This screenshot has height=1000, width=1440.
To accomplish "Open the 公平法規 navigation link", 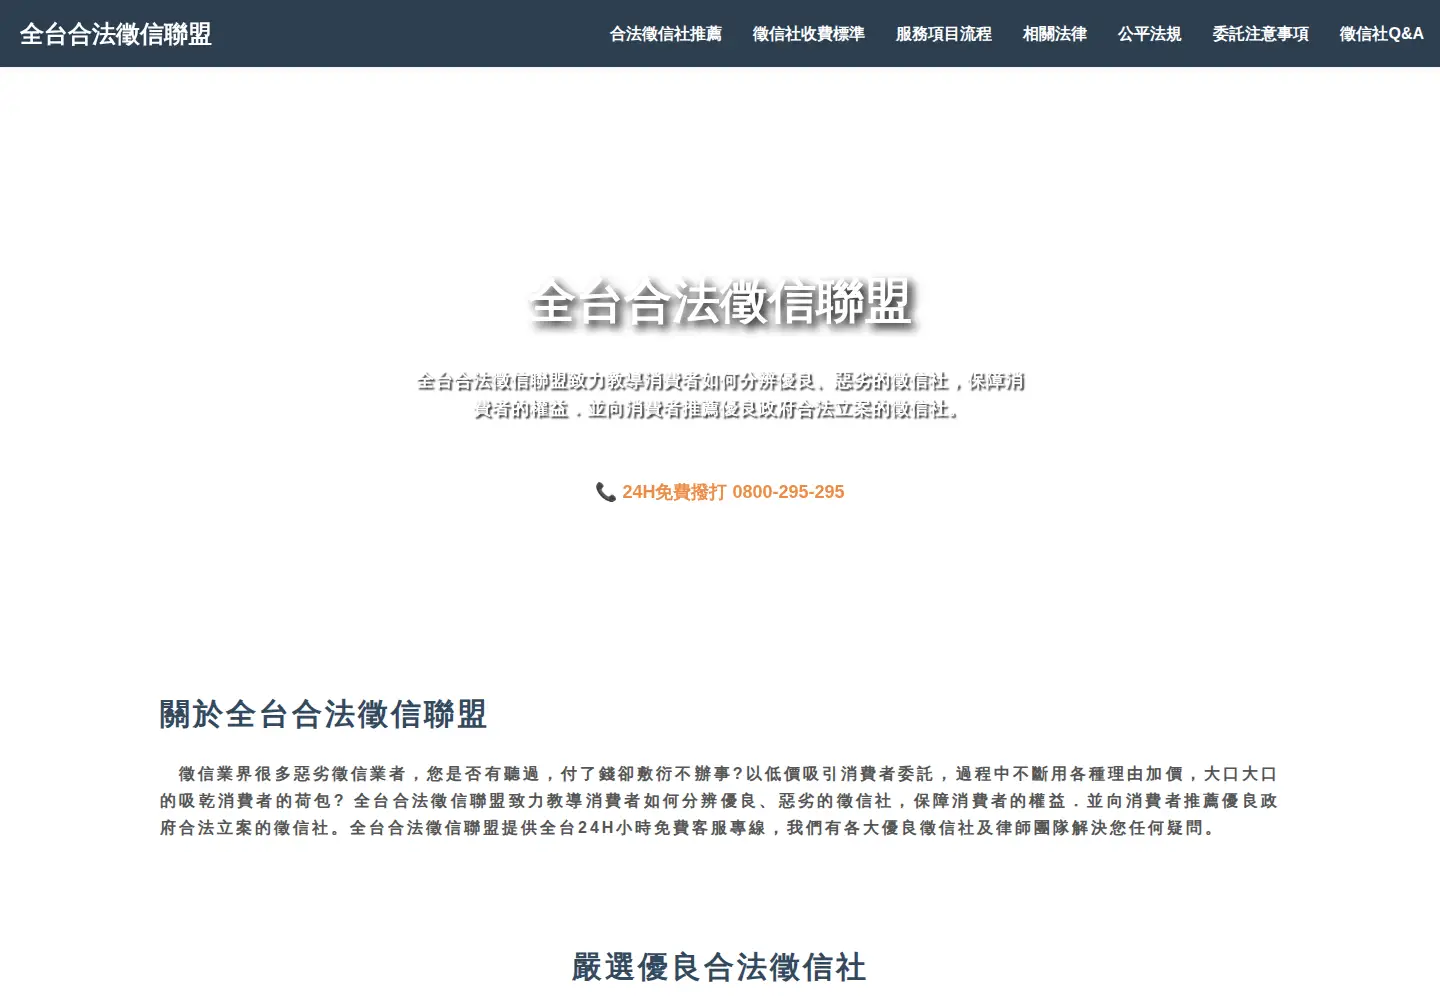I will (x=1150, y=34).
